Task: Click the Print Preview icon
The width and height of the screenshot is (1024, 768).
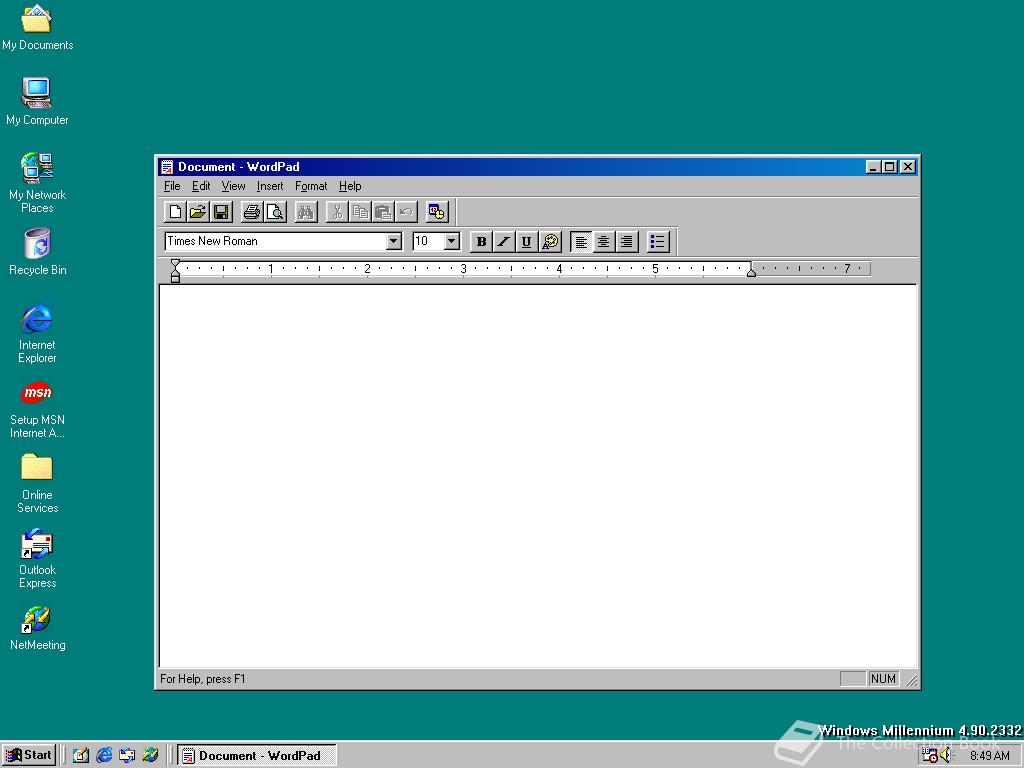Action: tap(275, 211)
